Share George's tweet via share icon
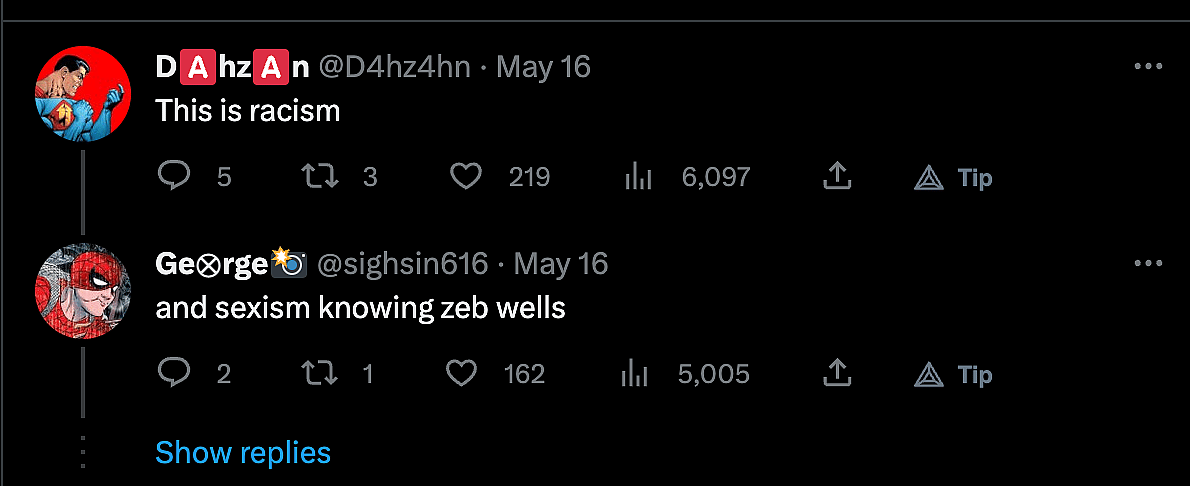 [836, 374]
